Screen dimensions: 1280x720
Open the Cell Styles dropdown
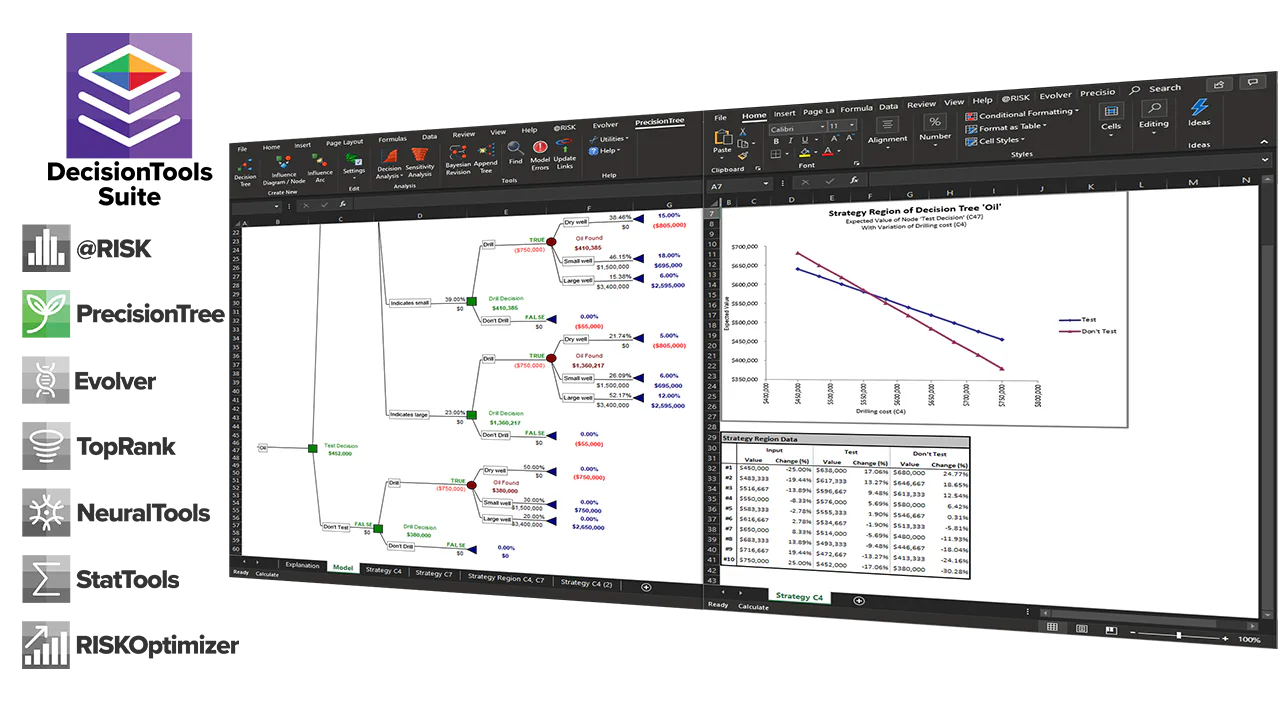pyautogui.click(x=994, y=141)
